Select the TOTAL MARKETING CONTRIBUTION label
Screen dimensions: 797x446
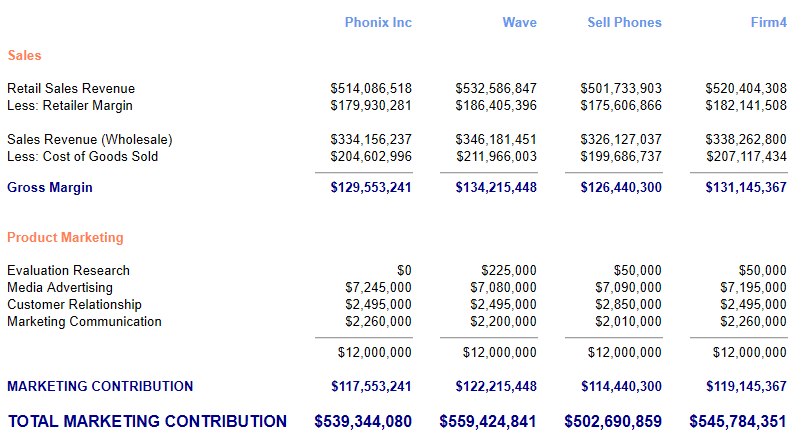(x=147, y=421)
